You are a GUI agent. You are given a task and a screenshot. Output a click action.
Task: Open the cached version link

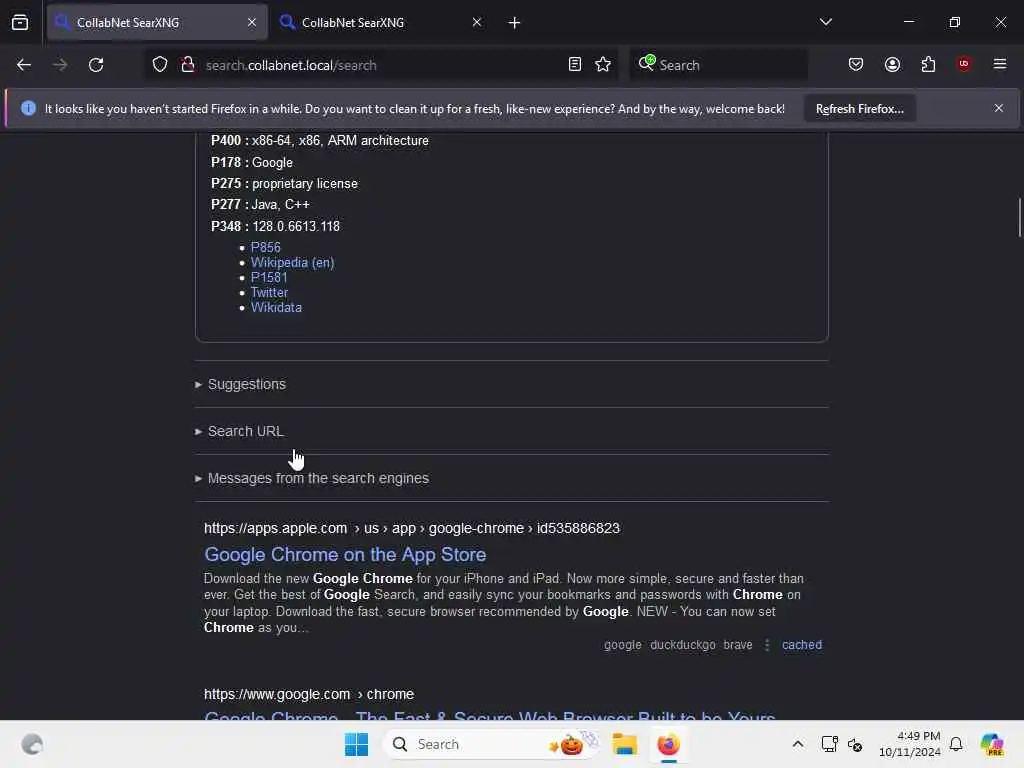(x=802, y=645)
